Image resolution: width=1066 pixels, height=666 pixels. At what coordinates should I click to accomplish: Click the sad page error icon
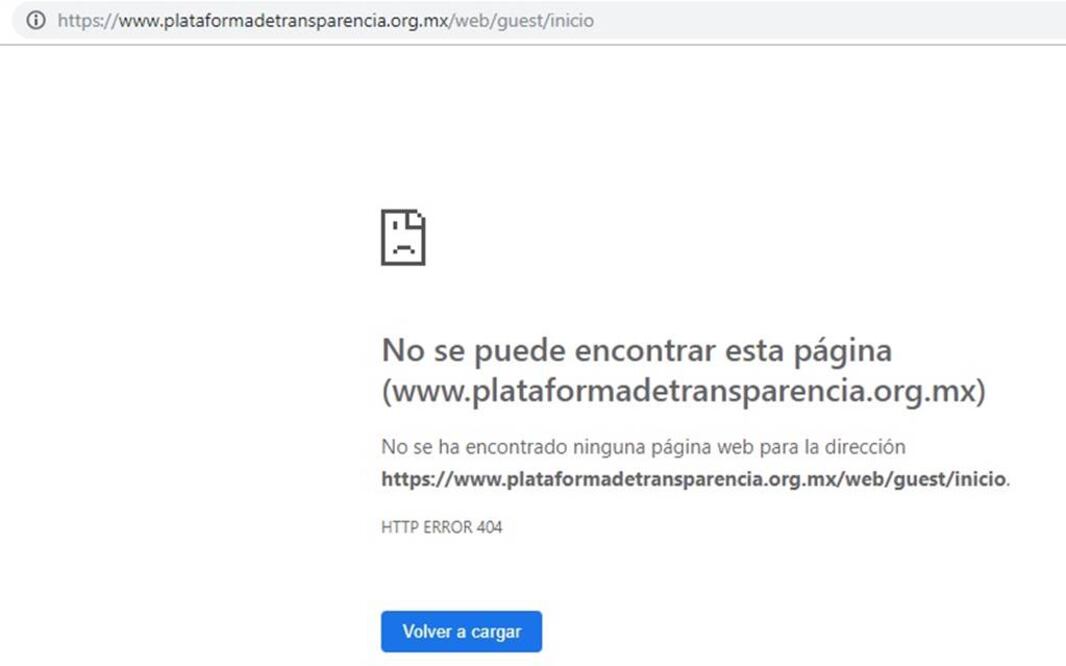click(403, 237)
